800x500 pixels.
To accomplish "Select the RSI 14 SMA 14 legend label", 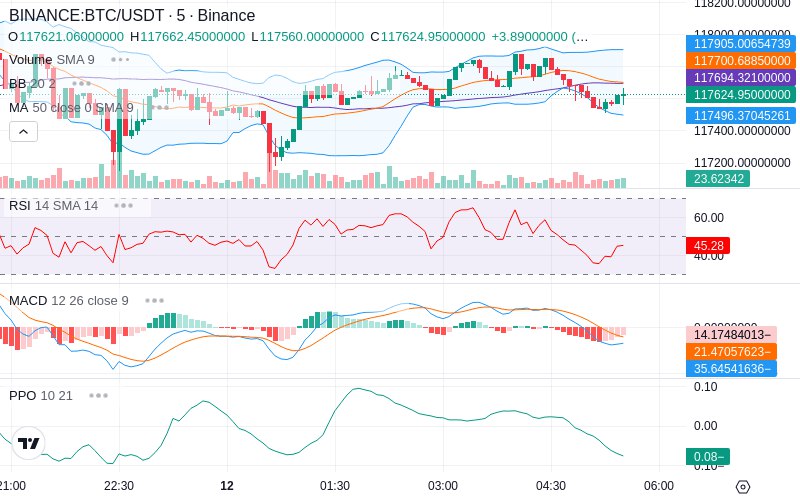I will (x=54, y=206).
